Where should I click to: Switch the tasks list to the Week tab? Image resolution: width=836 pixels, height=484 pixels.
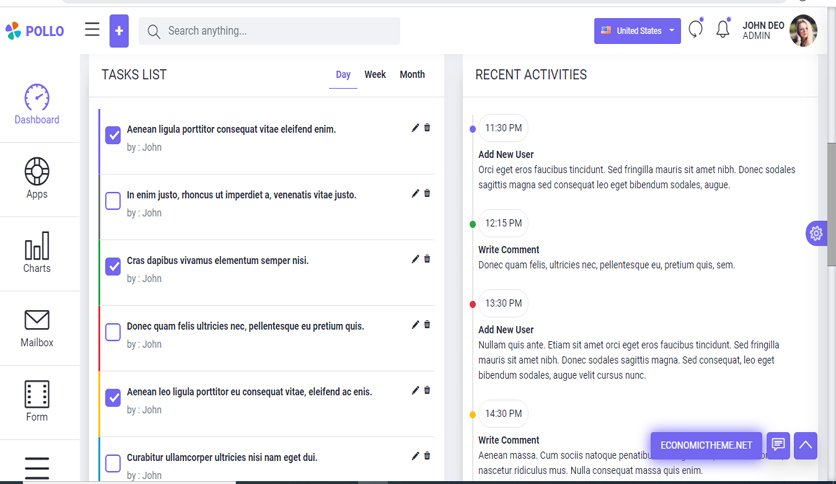coord(375,75)
